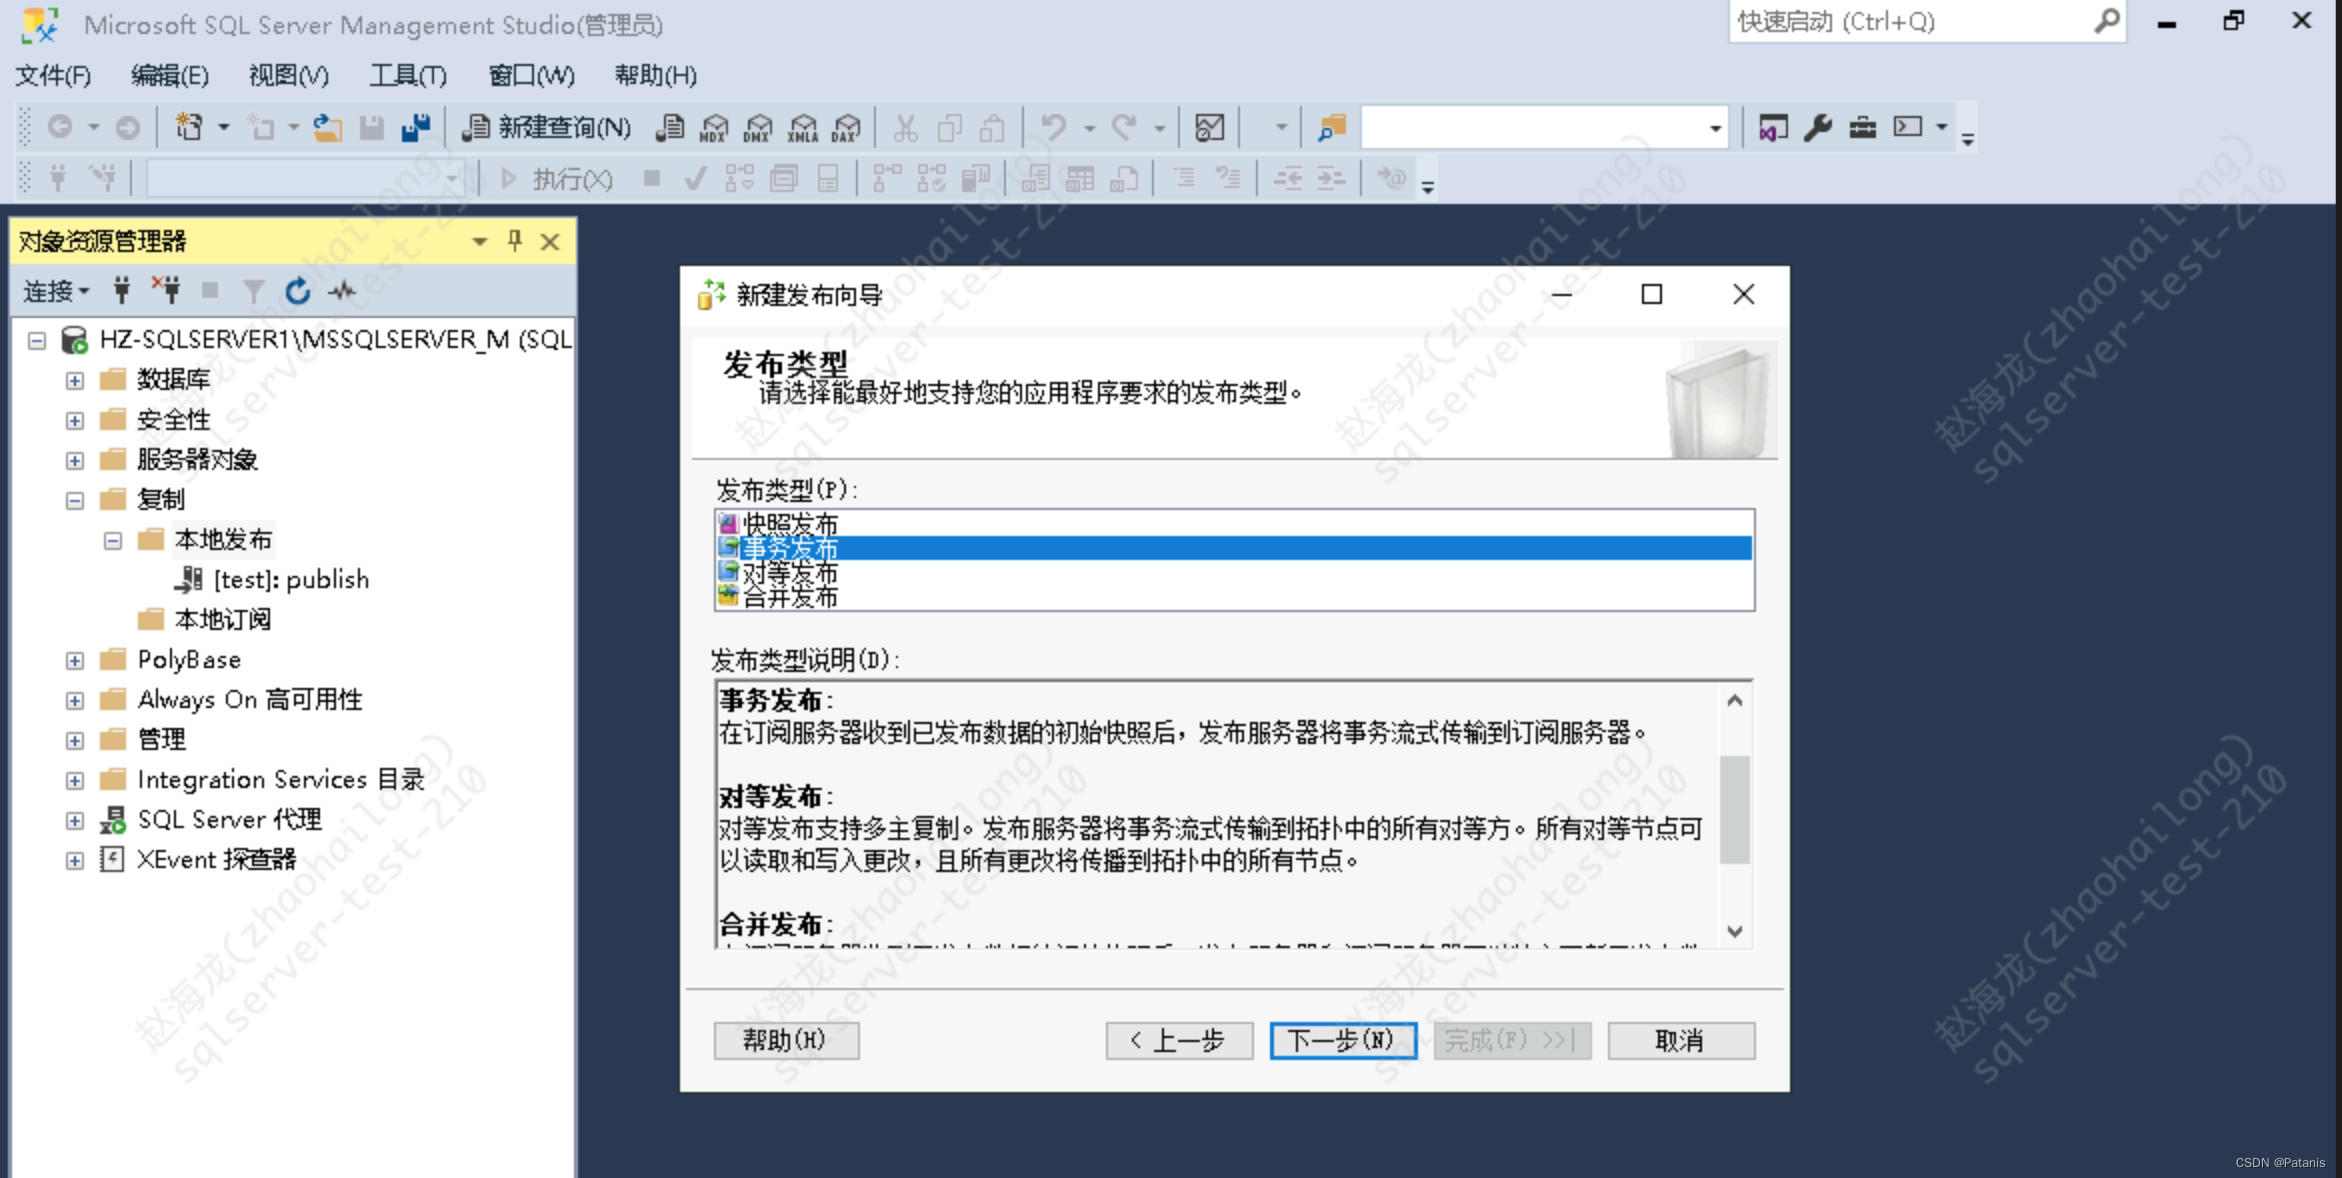Click the refresh icon in Object Explorer
Screen dimensions: 2342x1178
(297, 291)
